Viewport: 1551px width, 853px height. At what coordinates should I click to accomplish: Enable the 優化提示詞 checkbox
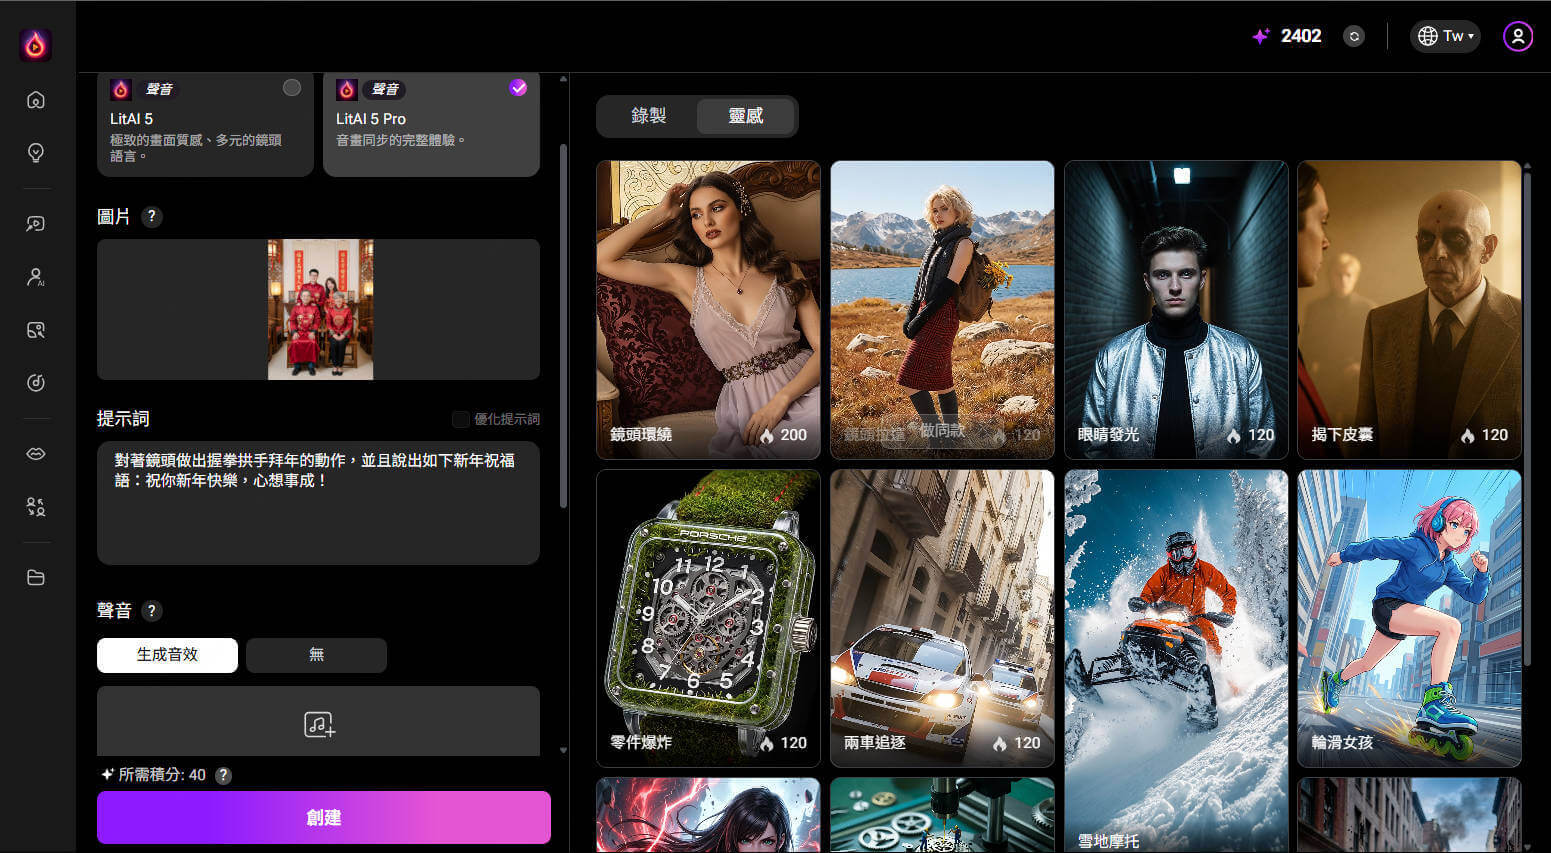click(461, 419)
